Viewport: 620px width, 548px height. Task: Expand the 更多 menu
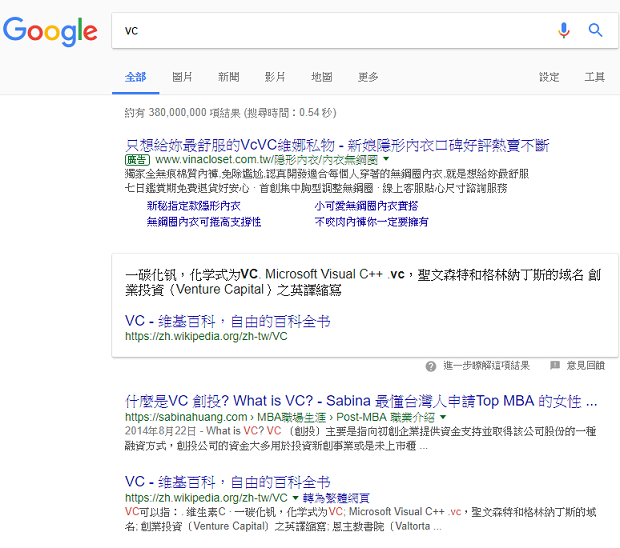tap(368, 77)
